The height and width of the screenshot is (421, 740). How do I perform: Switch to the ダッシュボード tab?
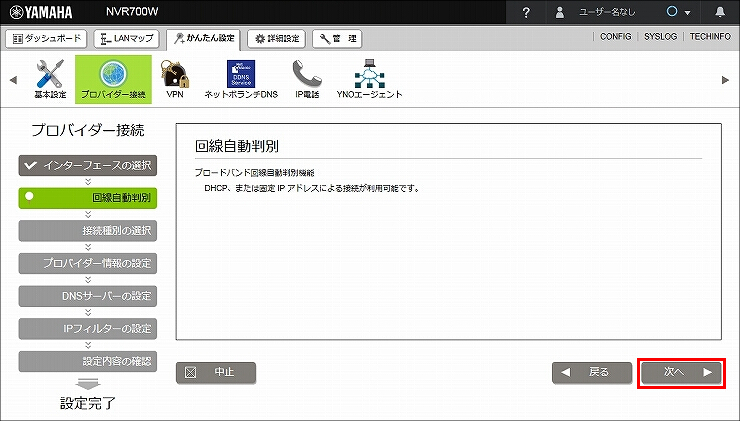click(46, 39)
